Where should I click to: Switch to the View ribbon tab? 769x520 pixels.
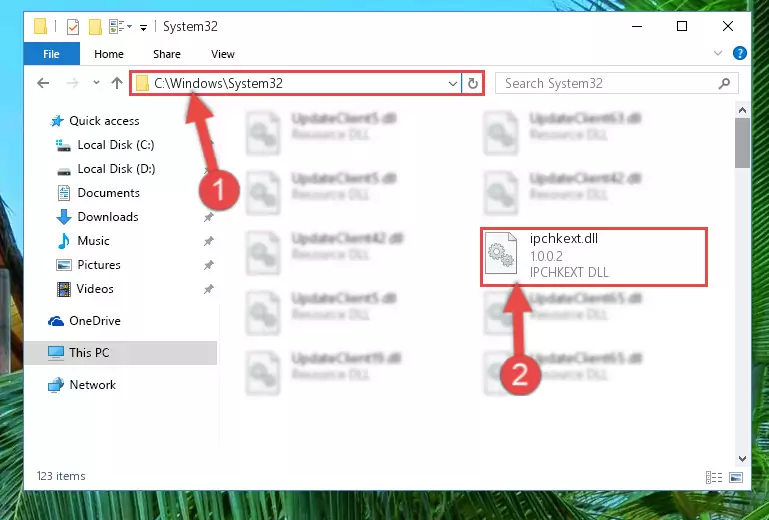[223, 54]
